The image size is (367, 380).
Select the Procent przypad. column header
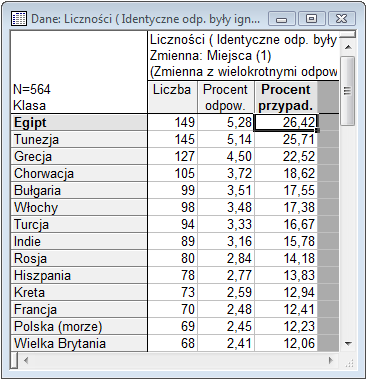(286, 97)
